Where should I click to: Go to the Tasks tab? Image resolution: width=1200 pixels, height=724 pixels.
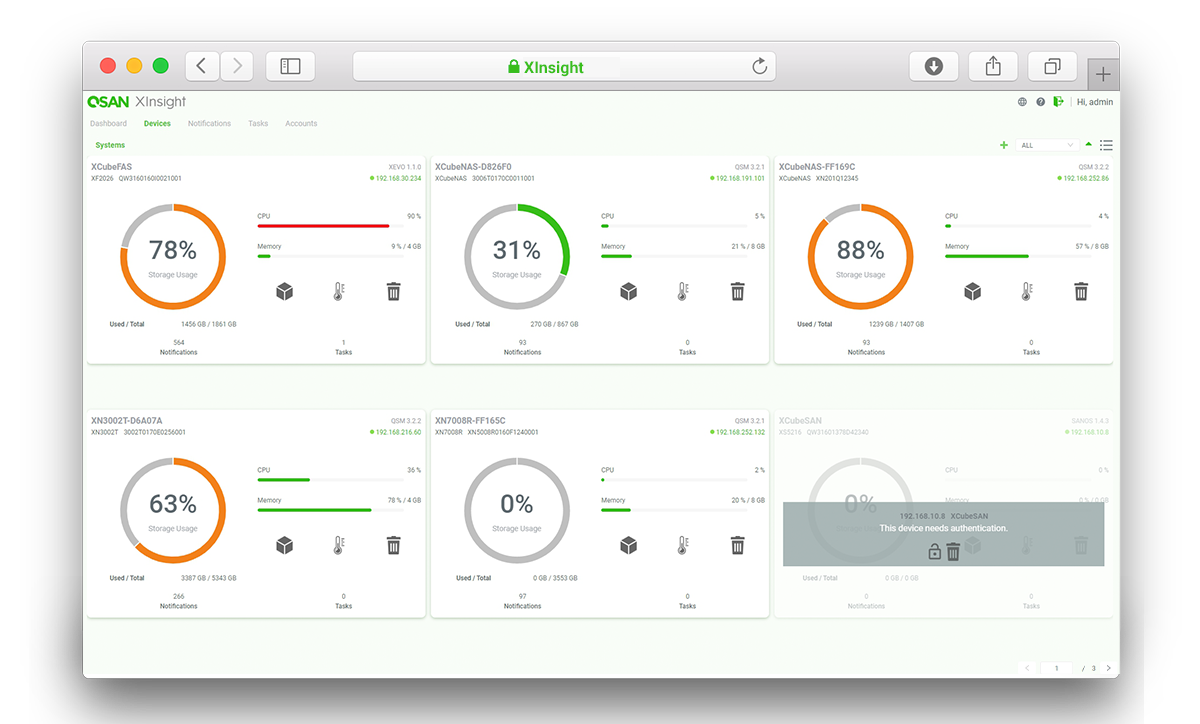(258, 124)
